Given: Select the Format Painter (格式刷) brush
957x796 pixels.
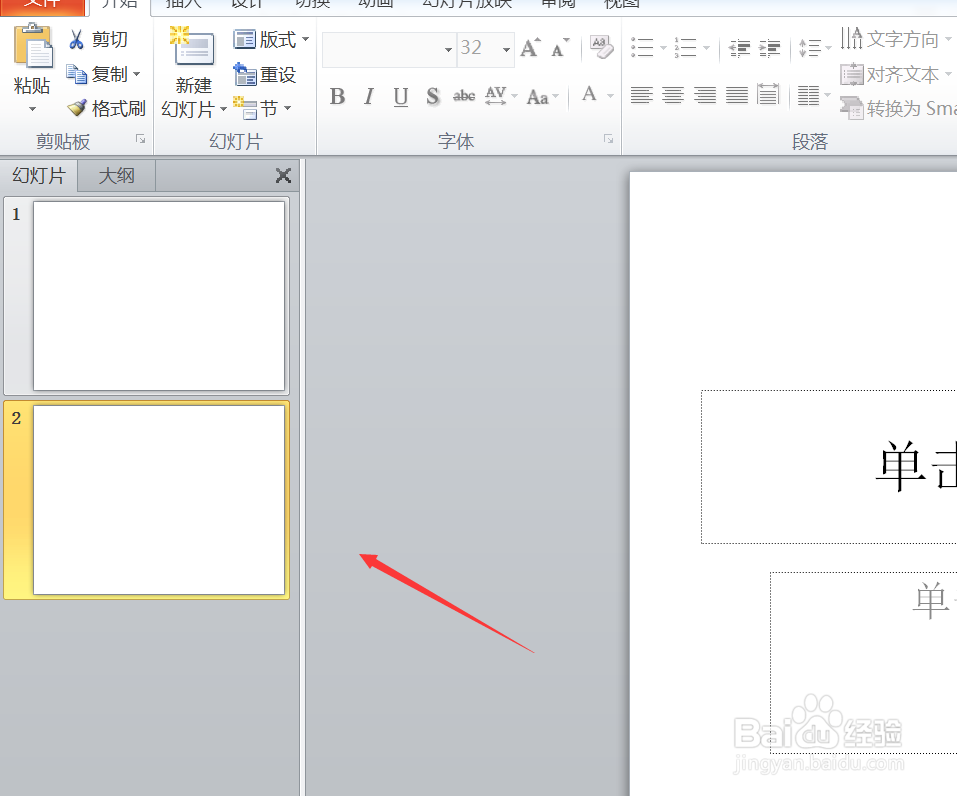Looking at the screenshot, I should click(x=106, y=109).
